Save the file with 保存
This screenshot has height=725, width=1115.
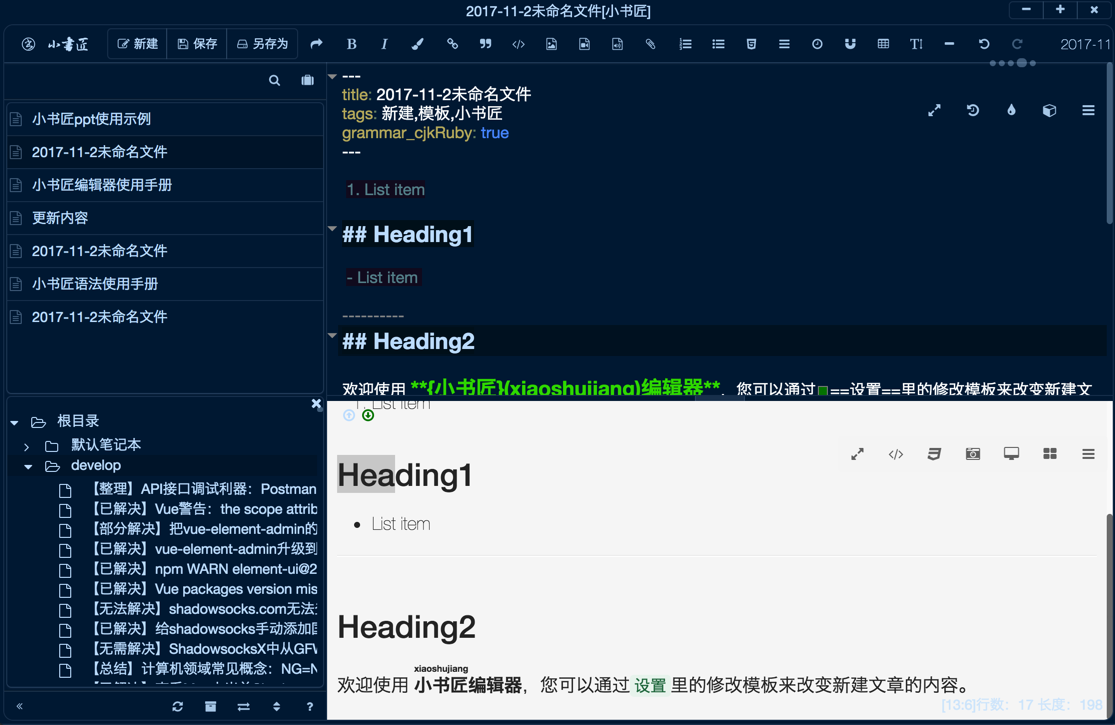(197, 44)
